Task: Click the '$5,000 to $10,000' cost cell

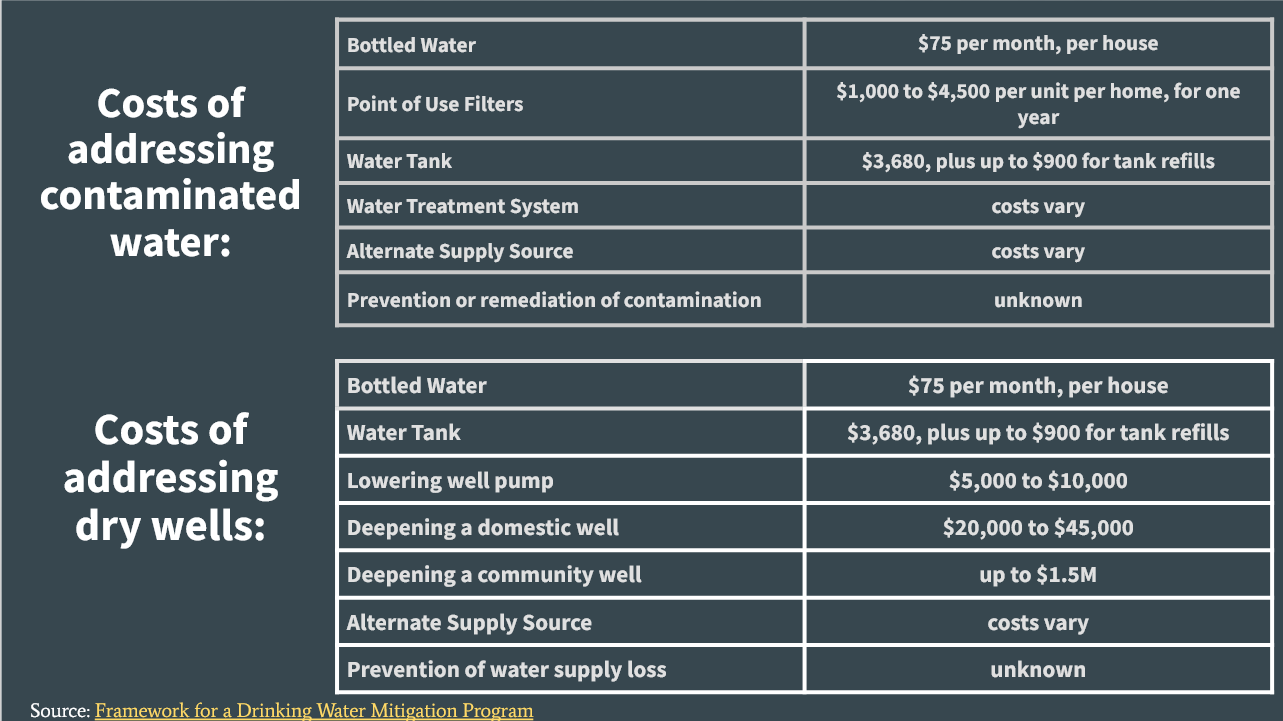Action: click(1038, 480)
